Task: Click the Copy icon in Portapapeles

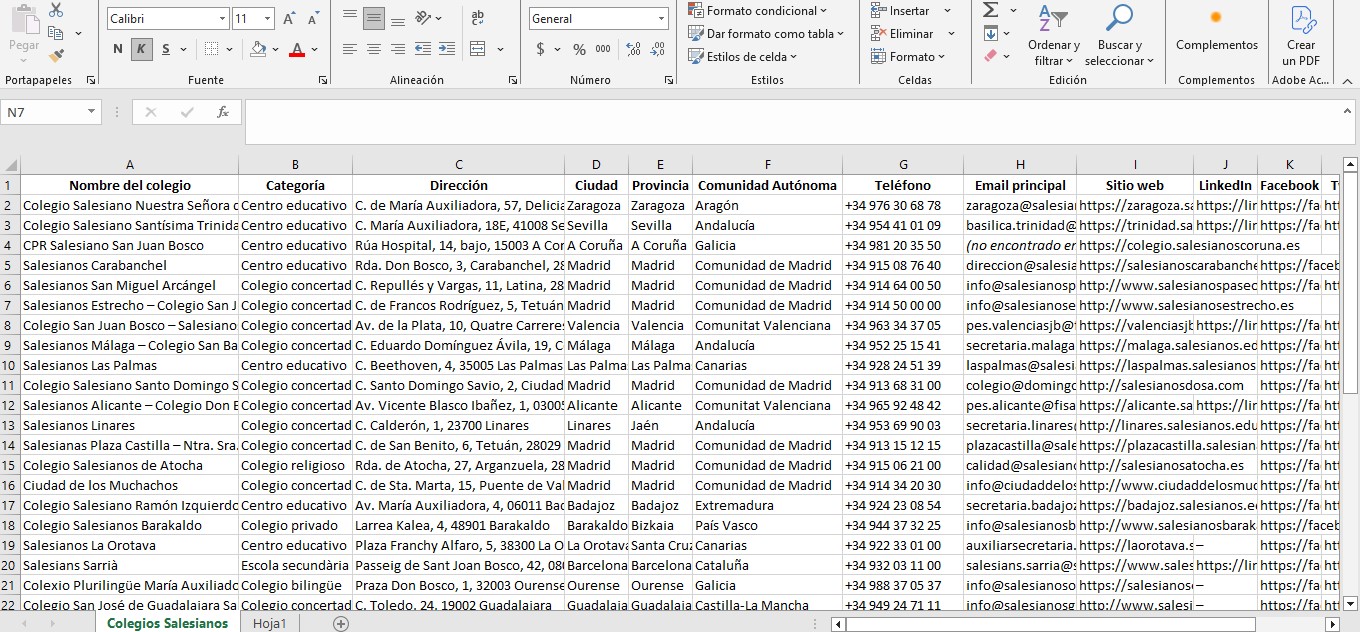Action: (x=56, y=33)
